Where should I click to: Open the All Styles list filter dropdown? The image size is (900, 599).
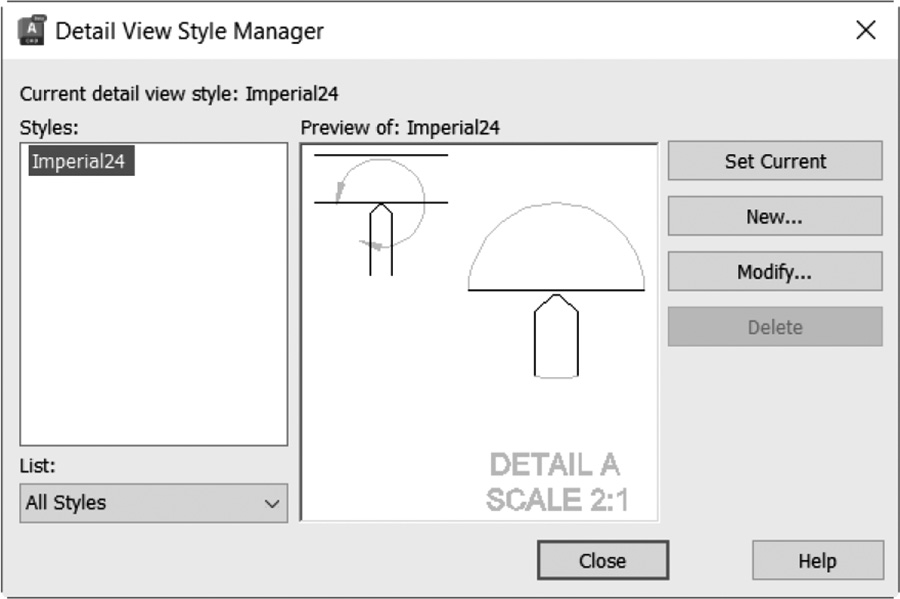[154, 503]
